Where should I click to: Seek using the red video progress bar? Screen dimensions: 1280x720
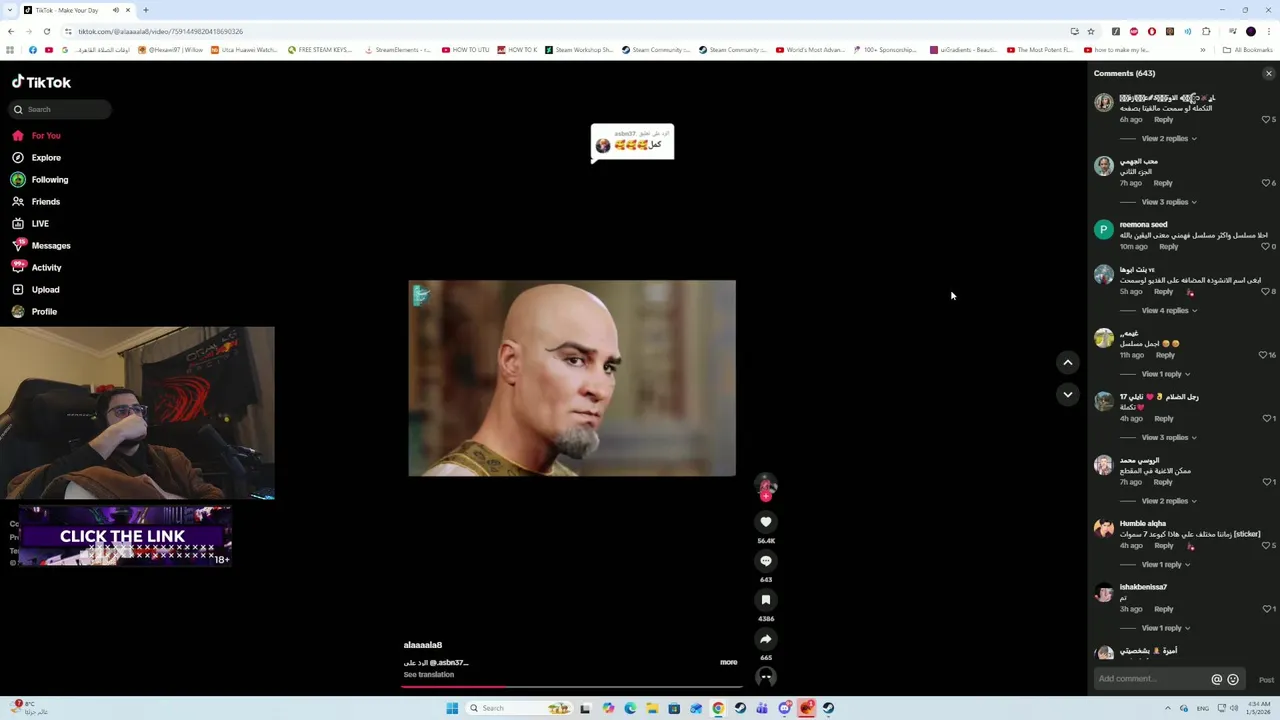coord(572,687)
